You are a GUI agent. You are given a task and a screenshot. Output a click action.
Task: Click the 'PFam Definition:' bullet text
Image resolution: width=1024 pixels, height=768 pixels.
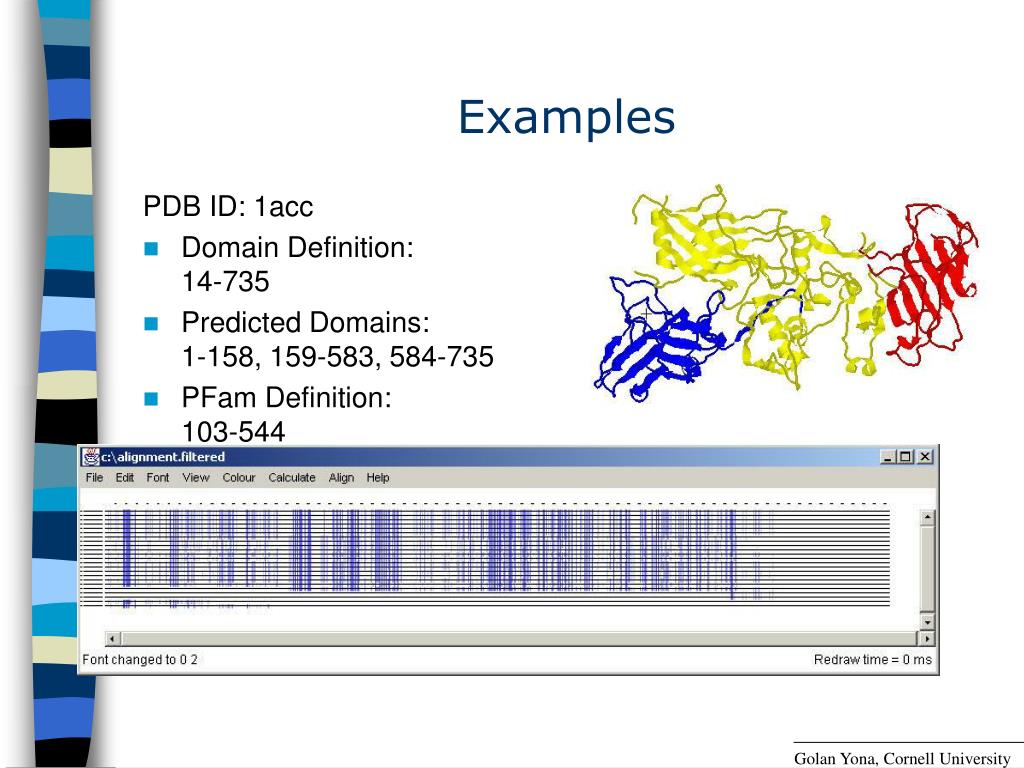tap(287, 398)
